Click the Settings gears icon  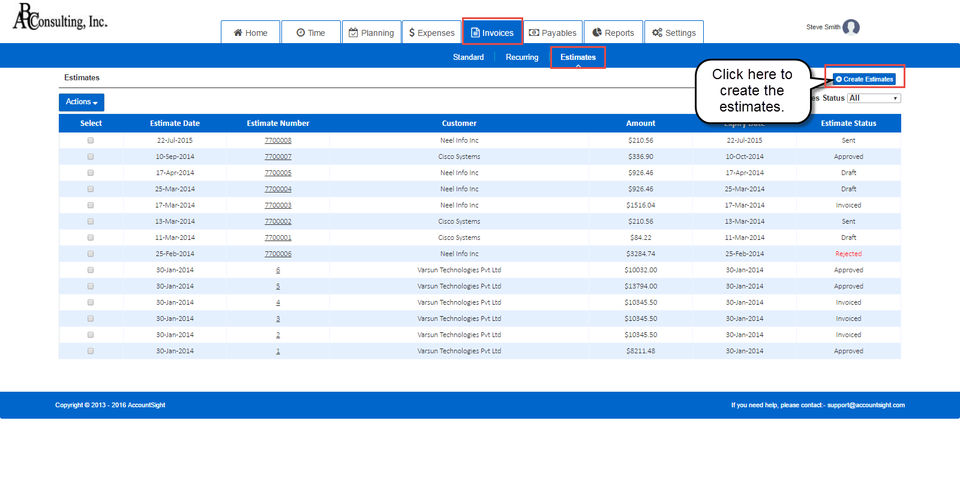tap(657, 33)
